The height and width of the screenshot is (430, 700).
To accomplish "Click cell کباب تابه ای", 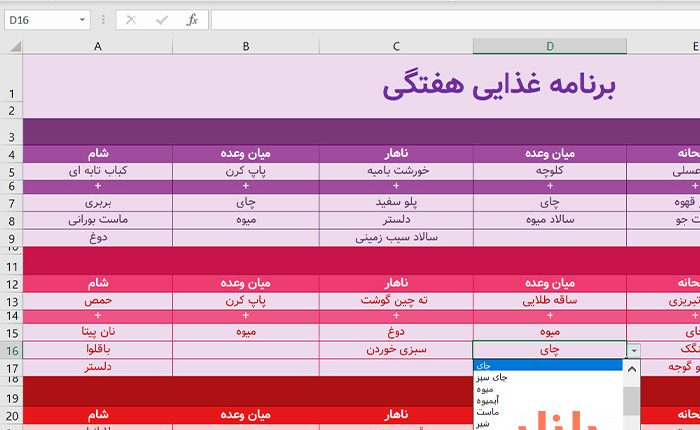I will click(98, 171).
